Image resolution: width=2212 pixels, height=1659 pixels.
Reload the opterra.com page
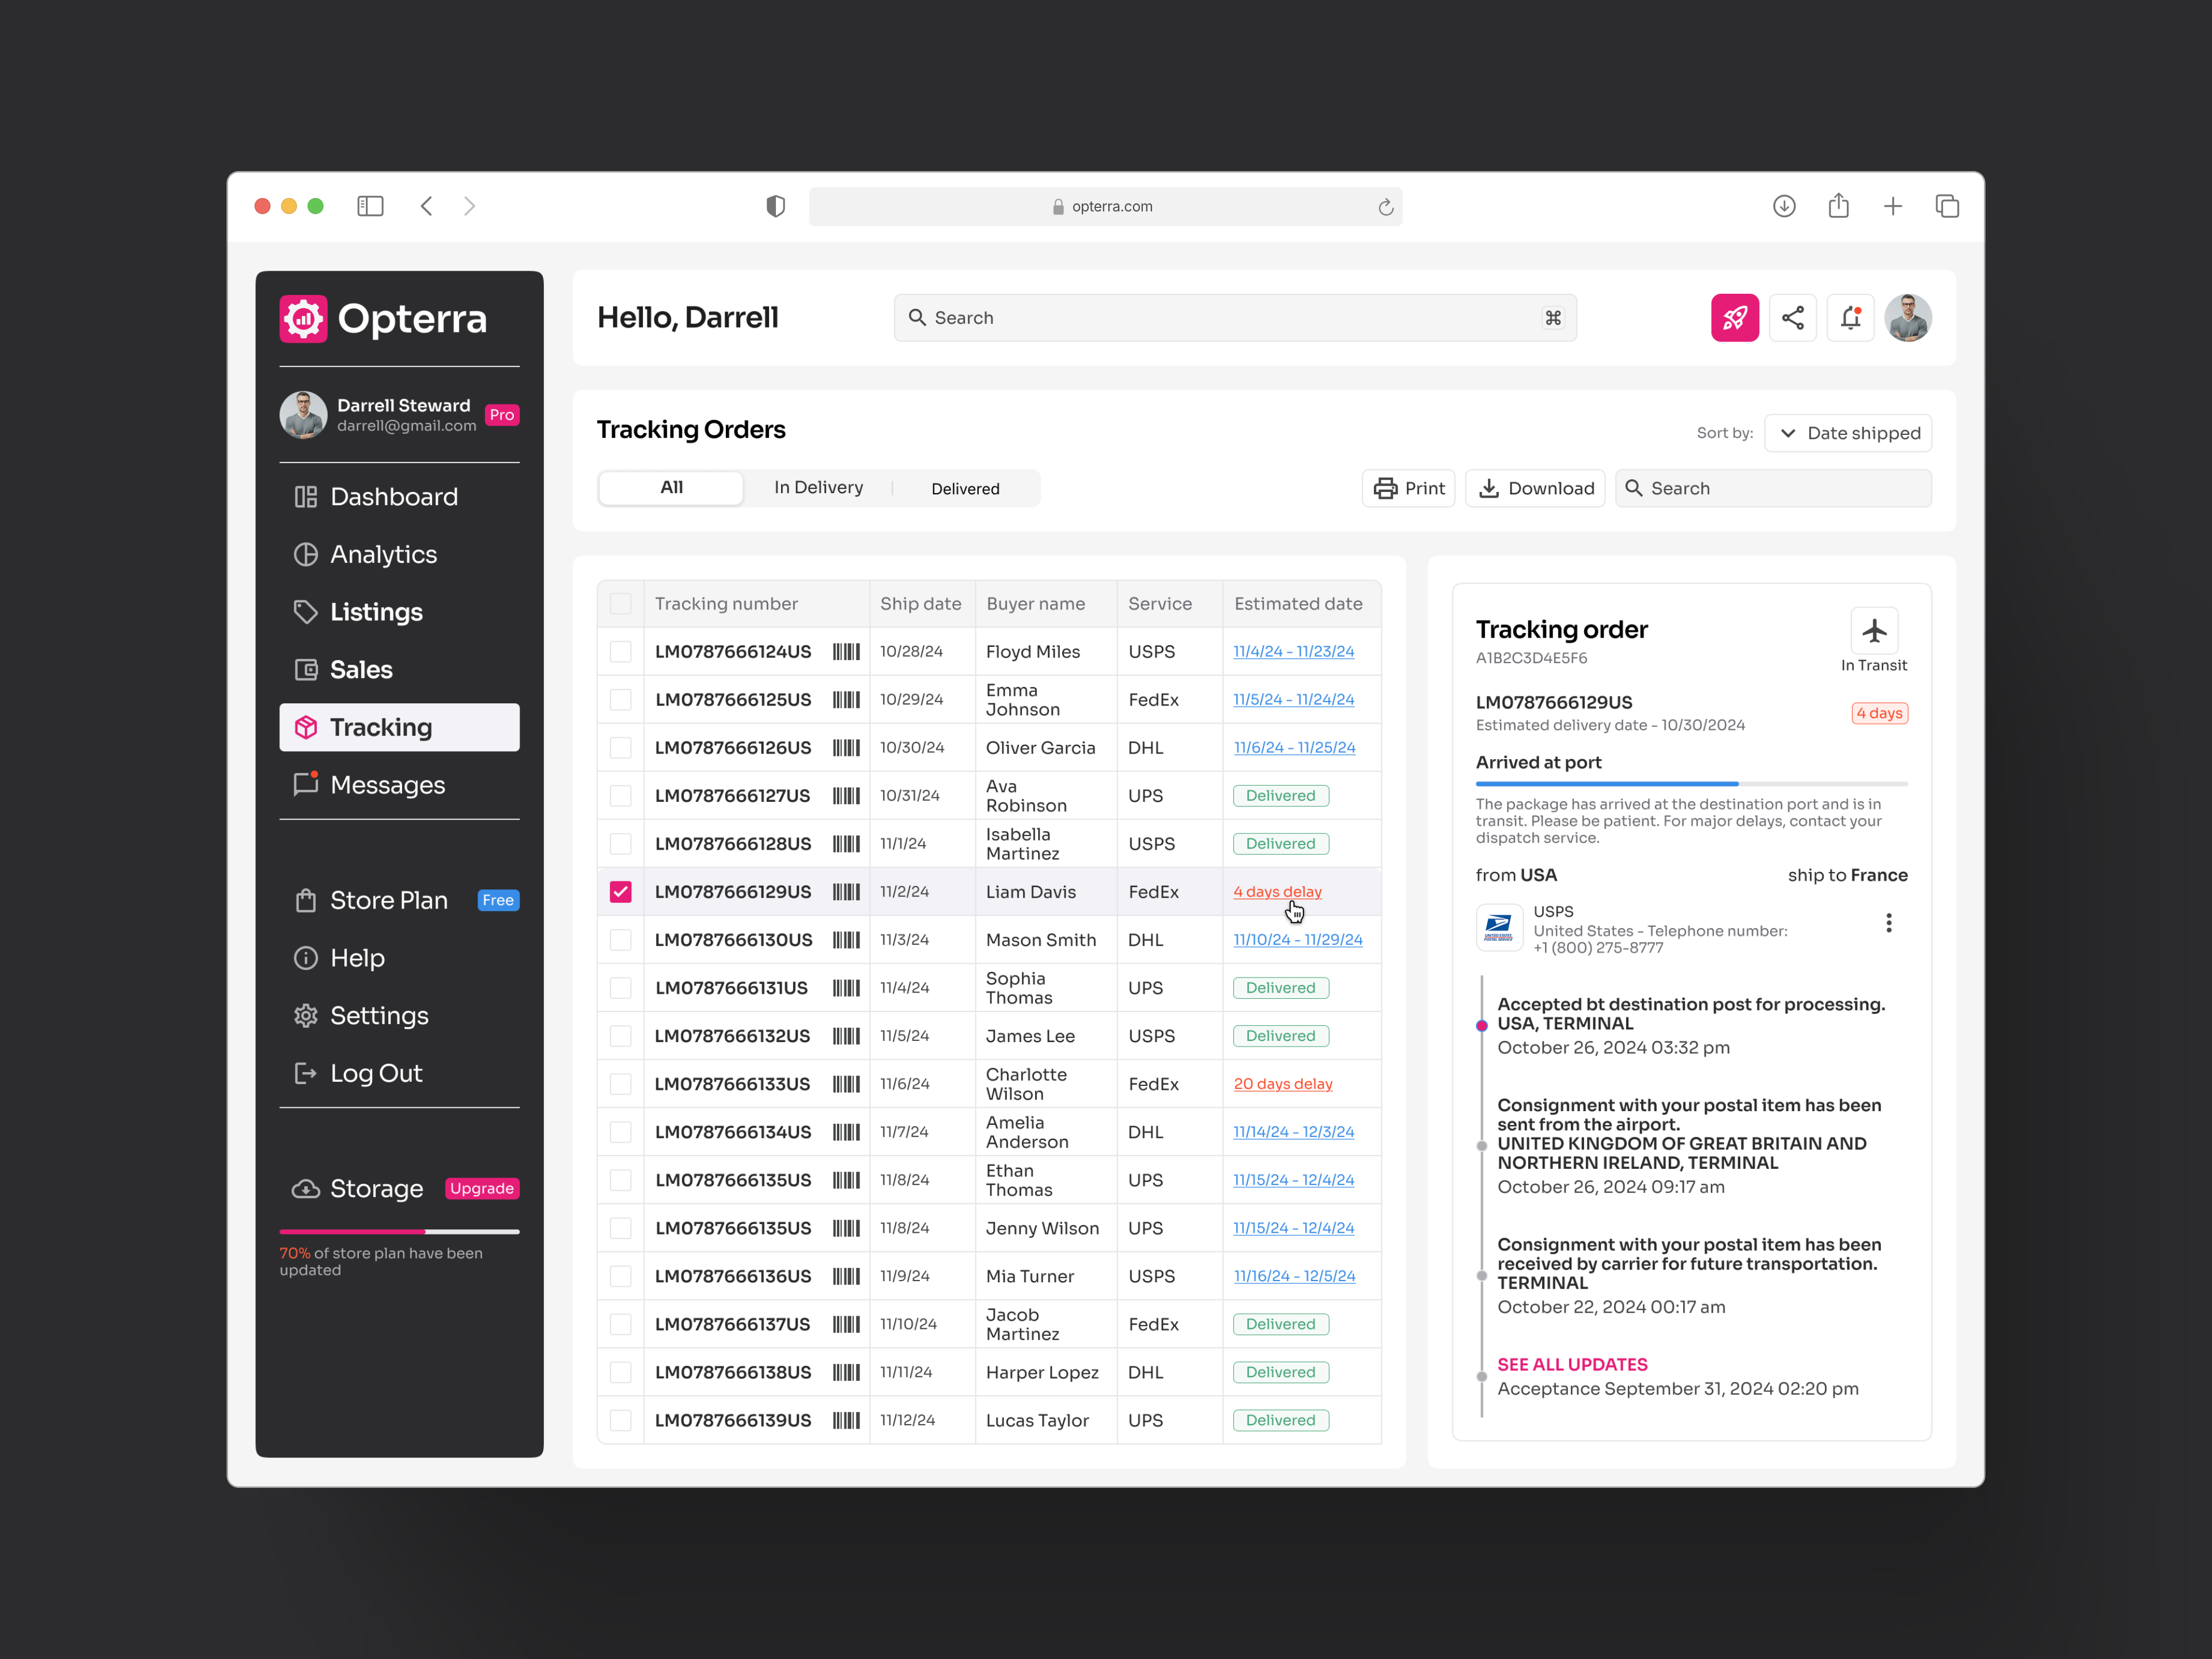point(1385,207)
